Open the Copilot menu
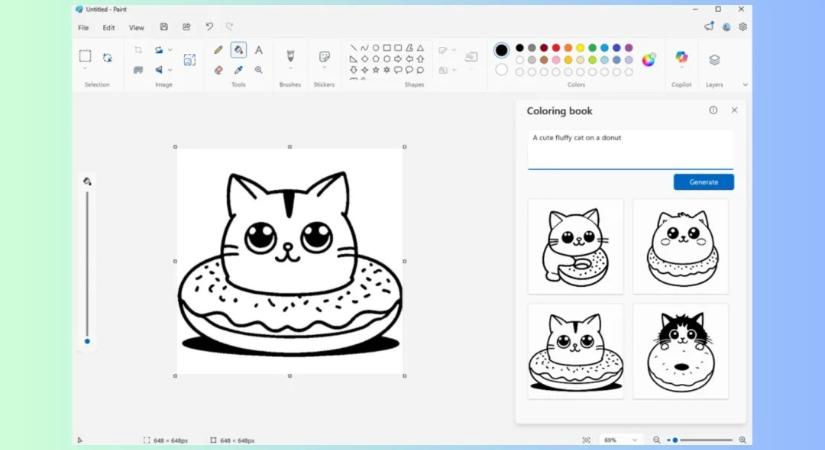 coord(681,57)
